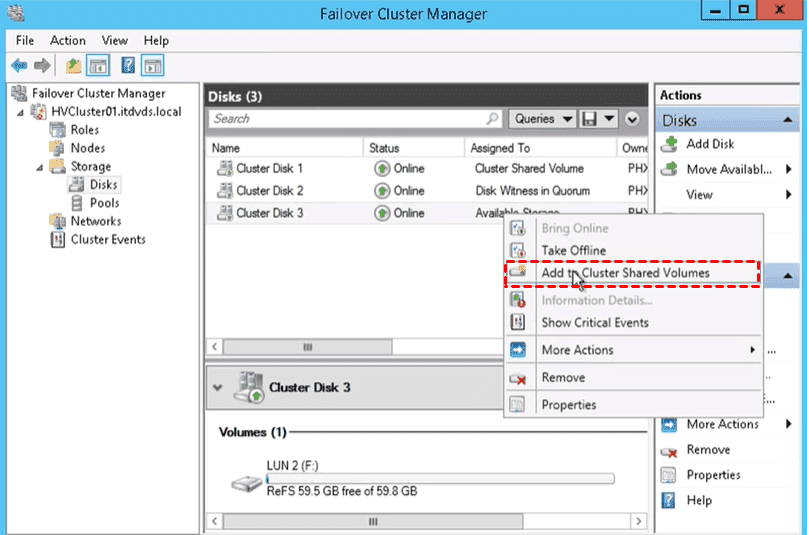Image resolution: width=807 pixels, height=535 pixels.
Task: Open the View menu in menu bar
Action: 114,41
